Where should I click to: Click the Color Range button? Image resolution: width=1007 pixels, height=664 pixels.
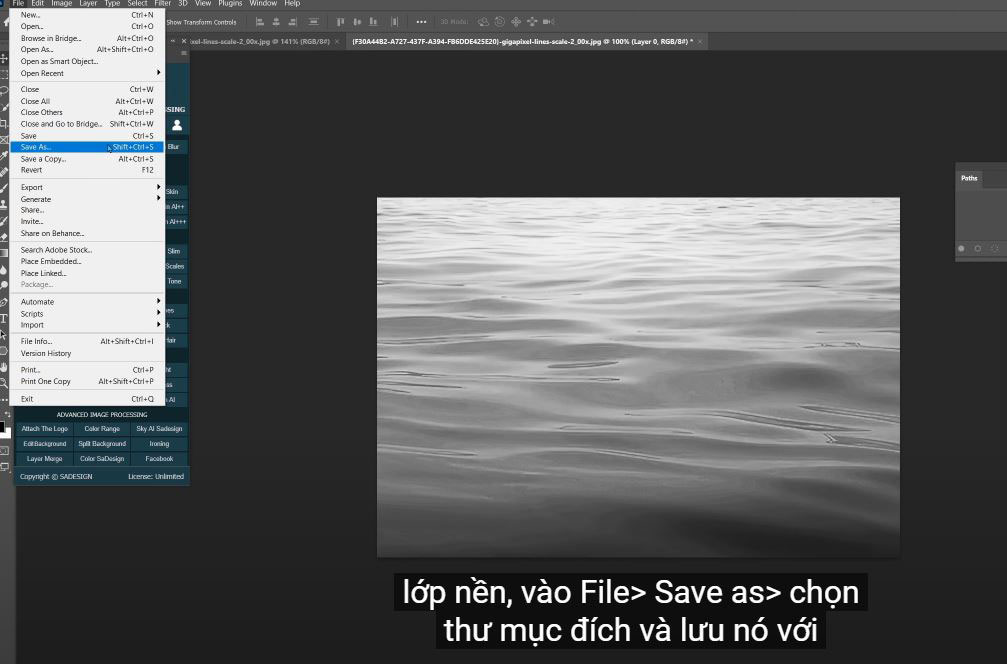point(102,429)
